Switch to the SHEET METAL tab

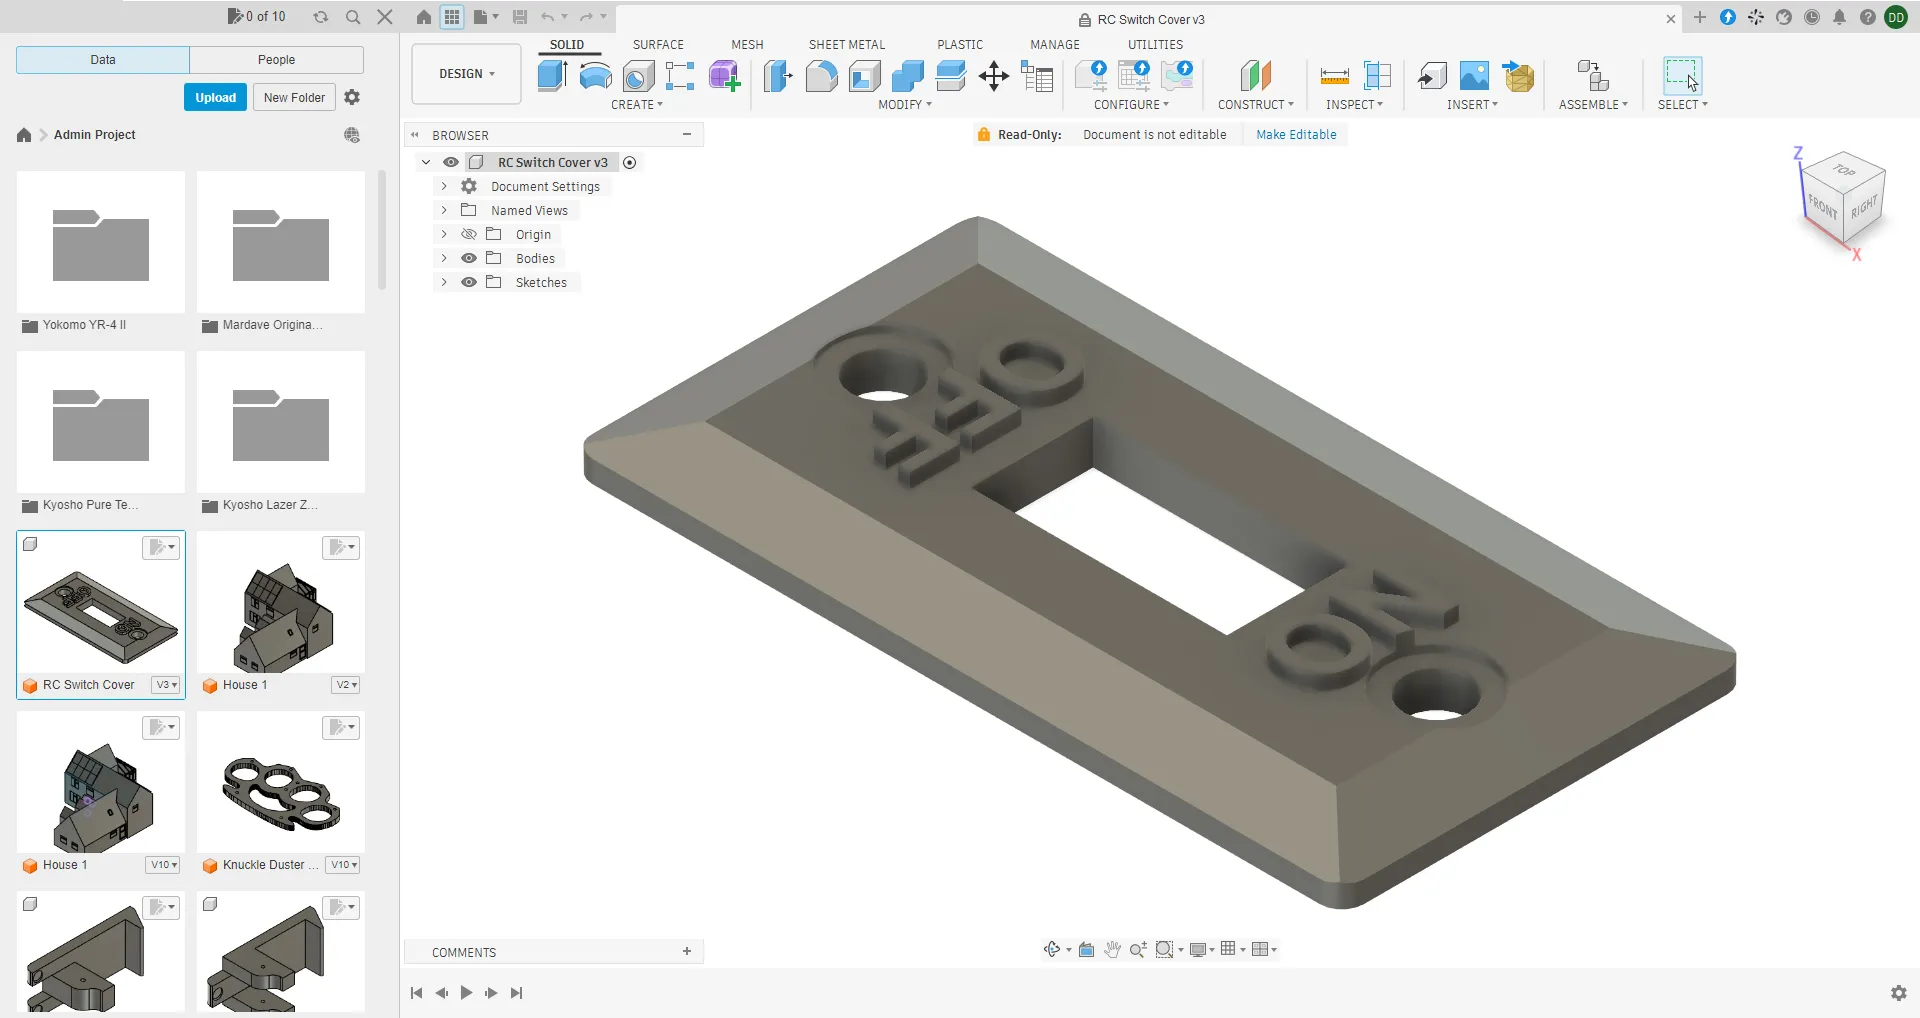click(x=847, y=45)
